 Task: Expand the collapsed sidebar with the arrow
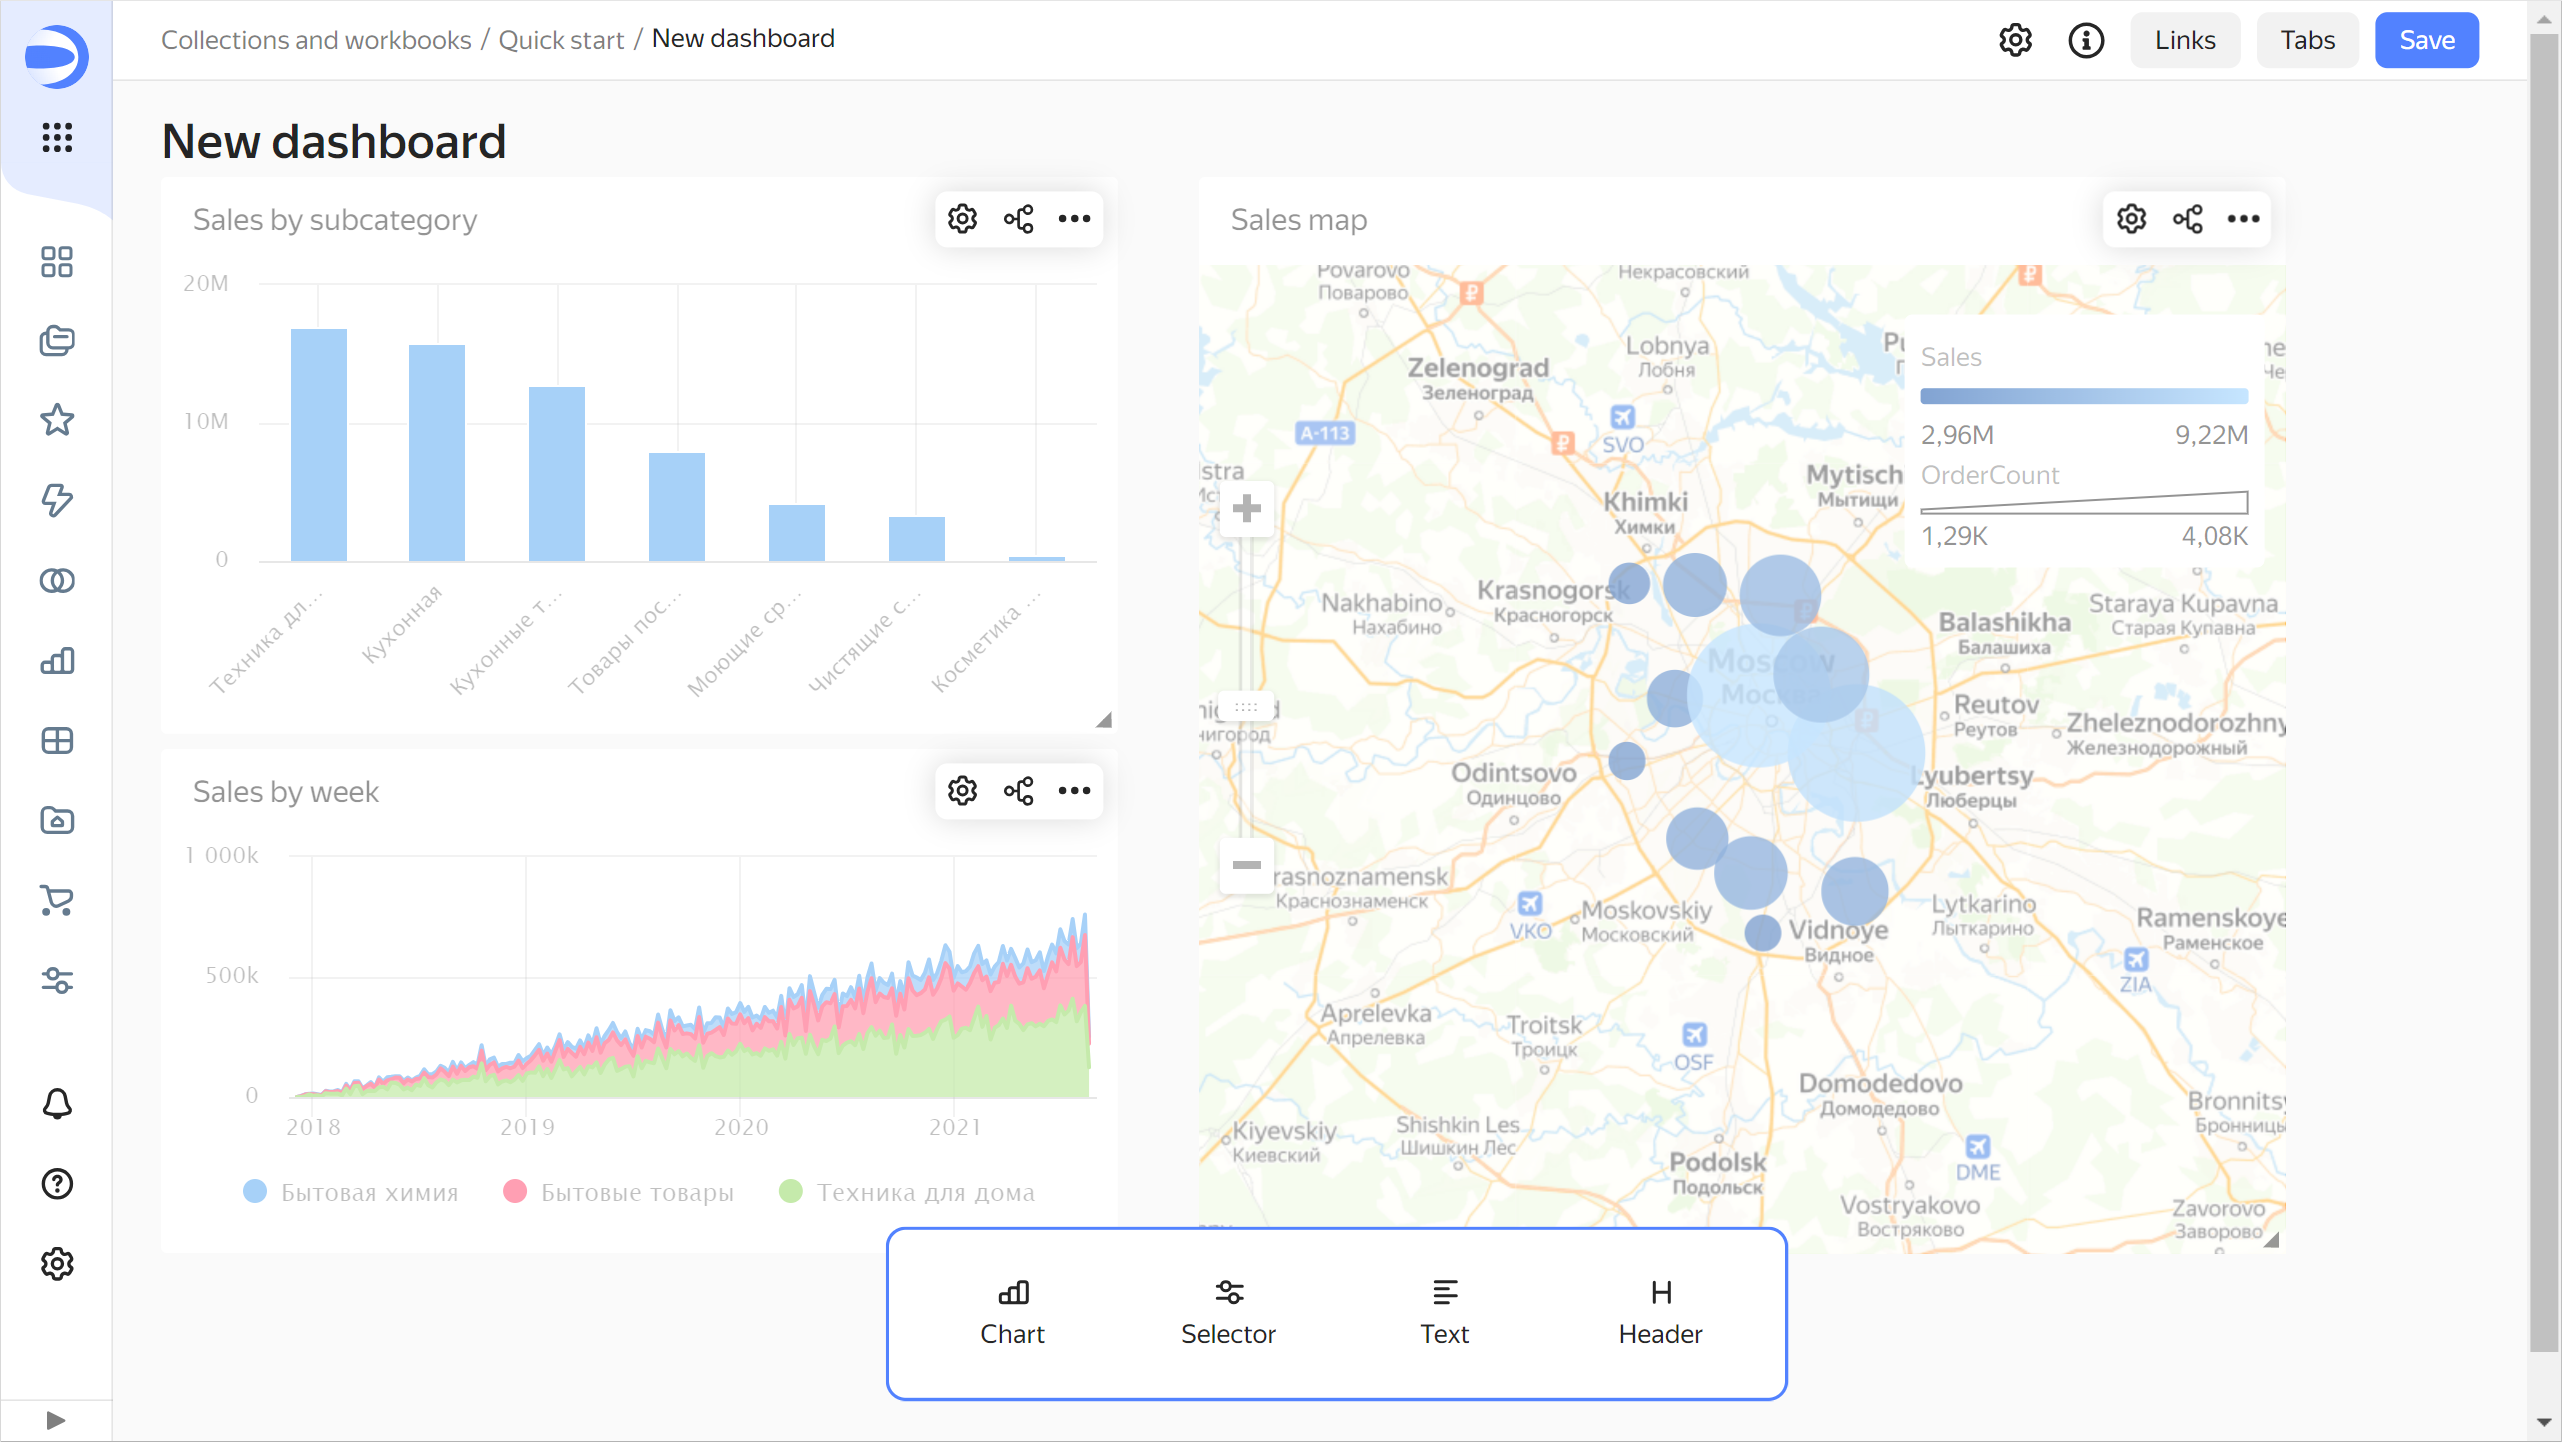(x=57, y=1419)
